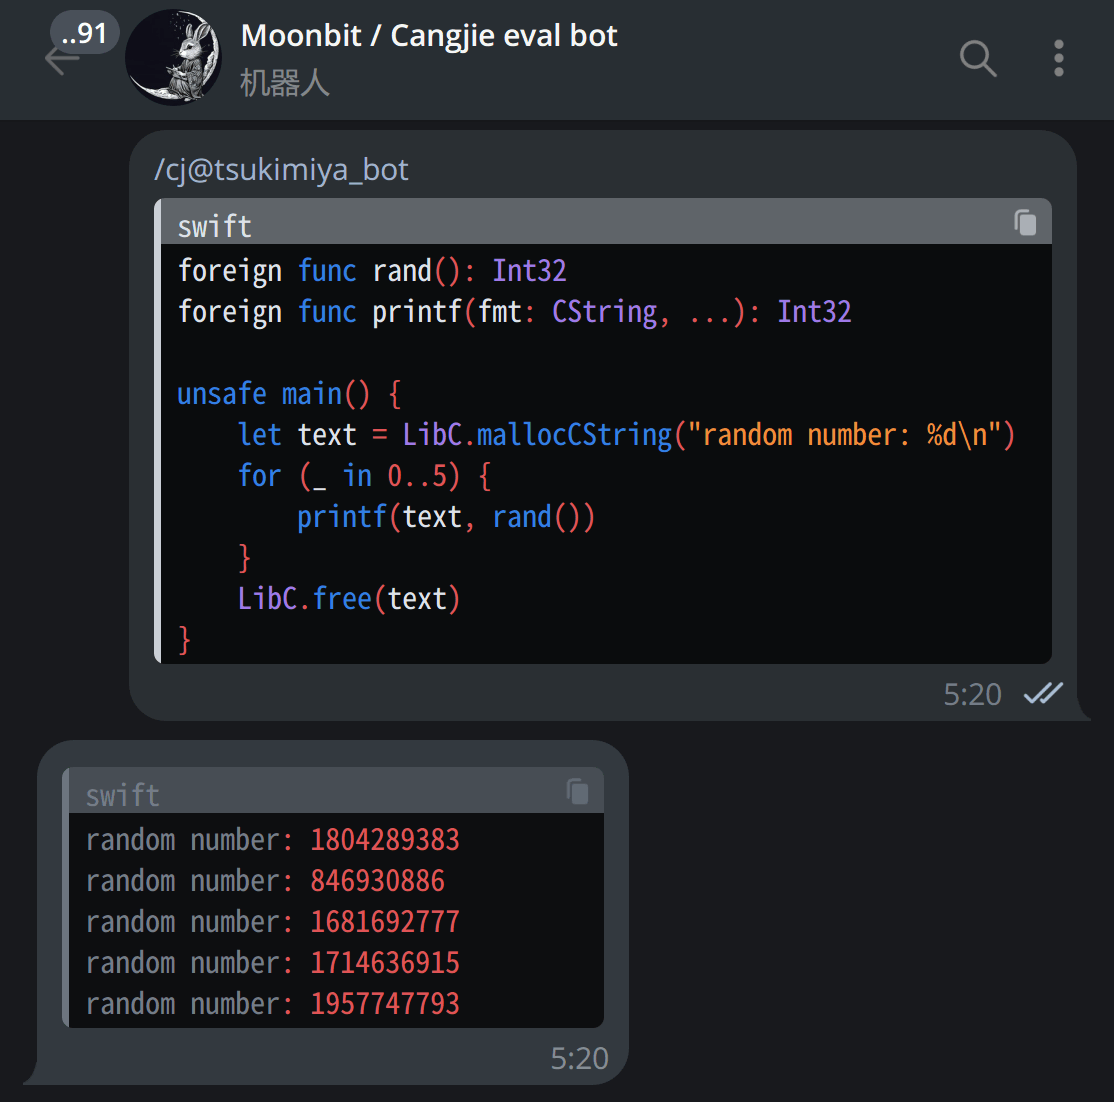Tap the unread count badge showing 91

(x=85, y=34)
